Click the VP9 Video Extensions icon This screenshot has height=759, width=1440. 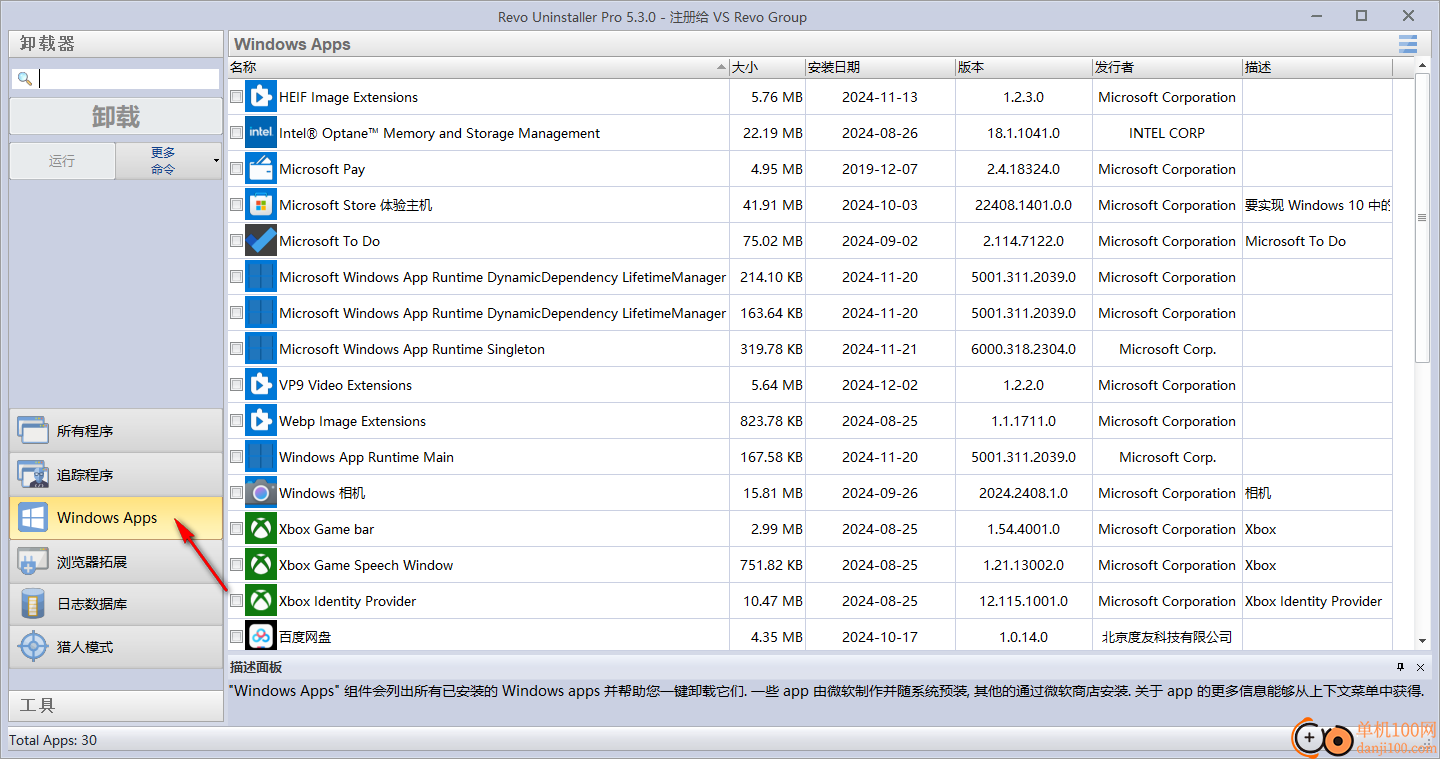tap(260, 385)
